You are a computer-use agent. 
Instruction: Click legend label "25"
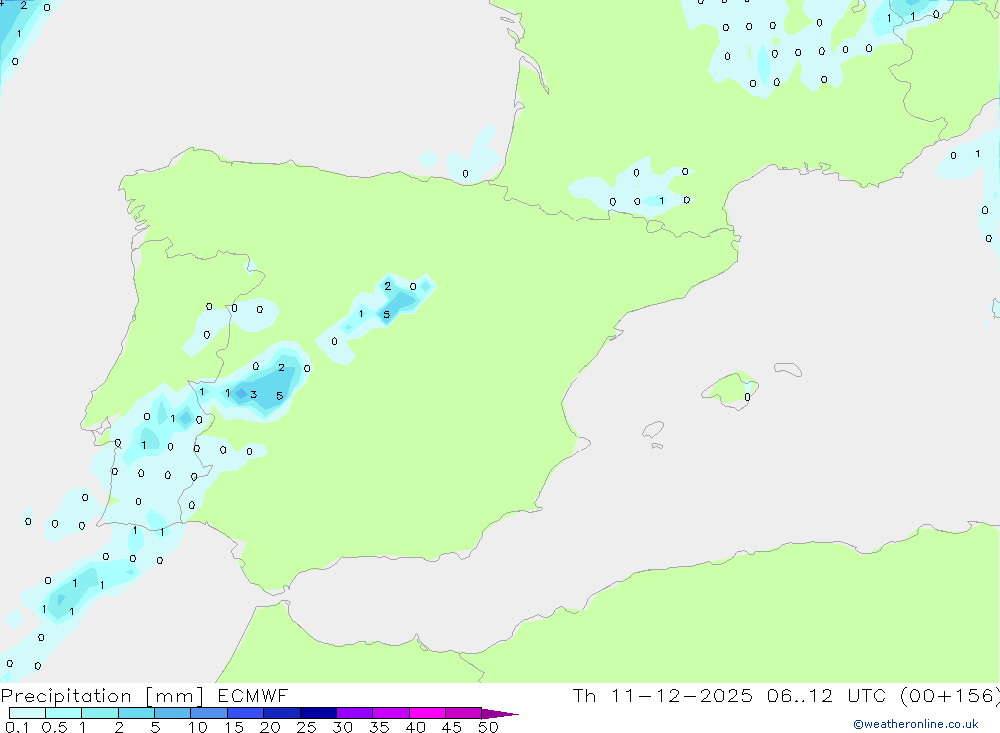click(x=307, y=727)
